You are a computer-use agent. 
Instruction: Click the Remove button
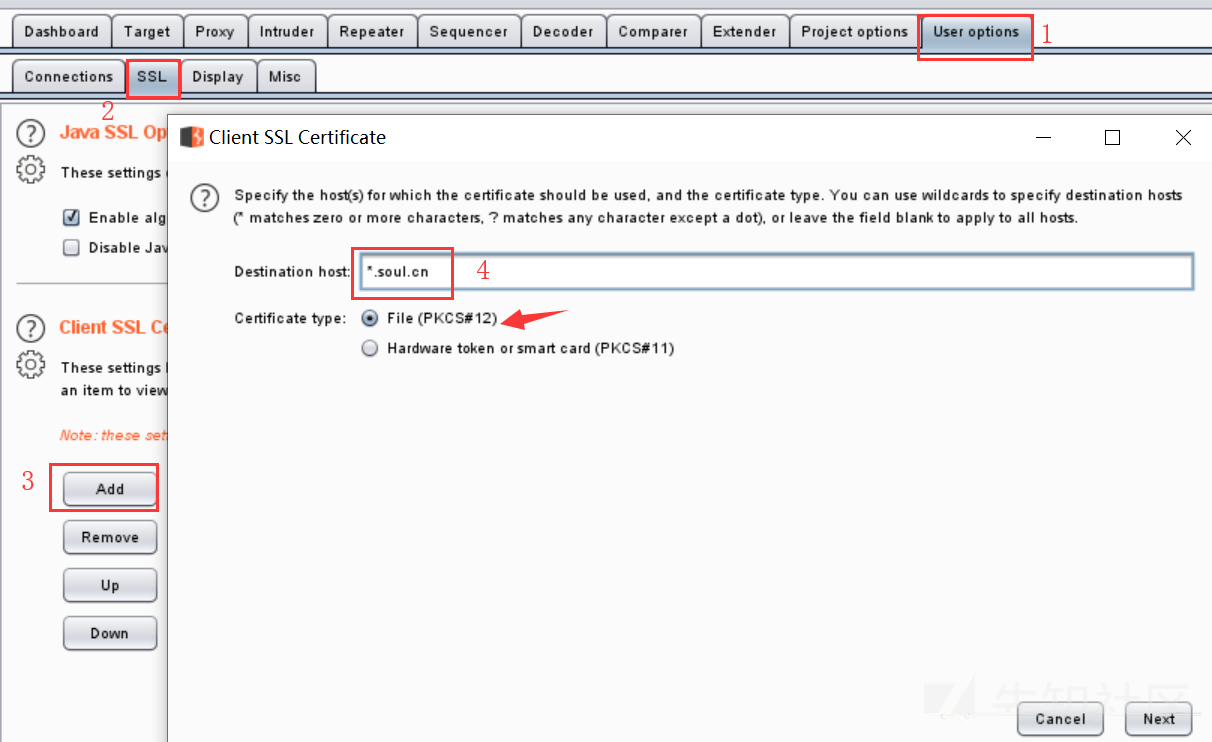point(110,537)
